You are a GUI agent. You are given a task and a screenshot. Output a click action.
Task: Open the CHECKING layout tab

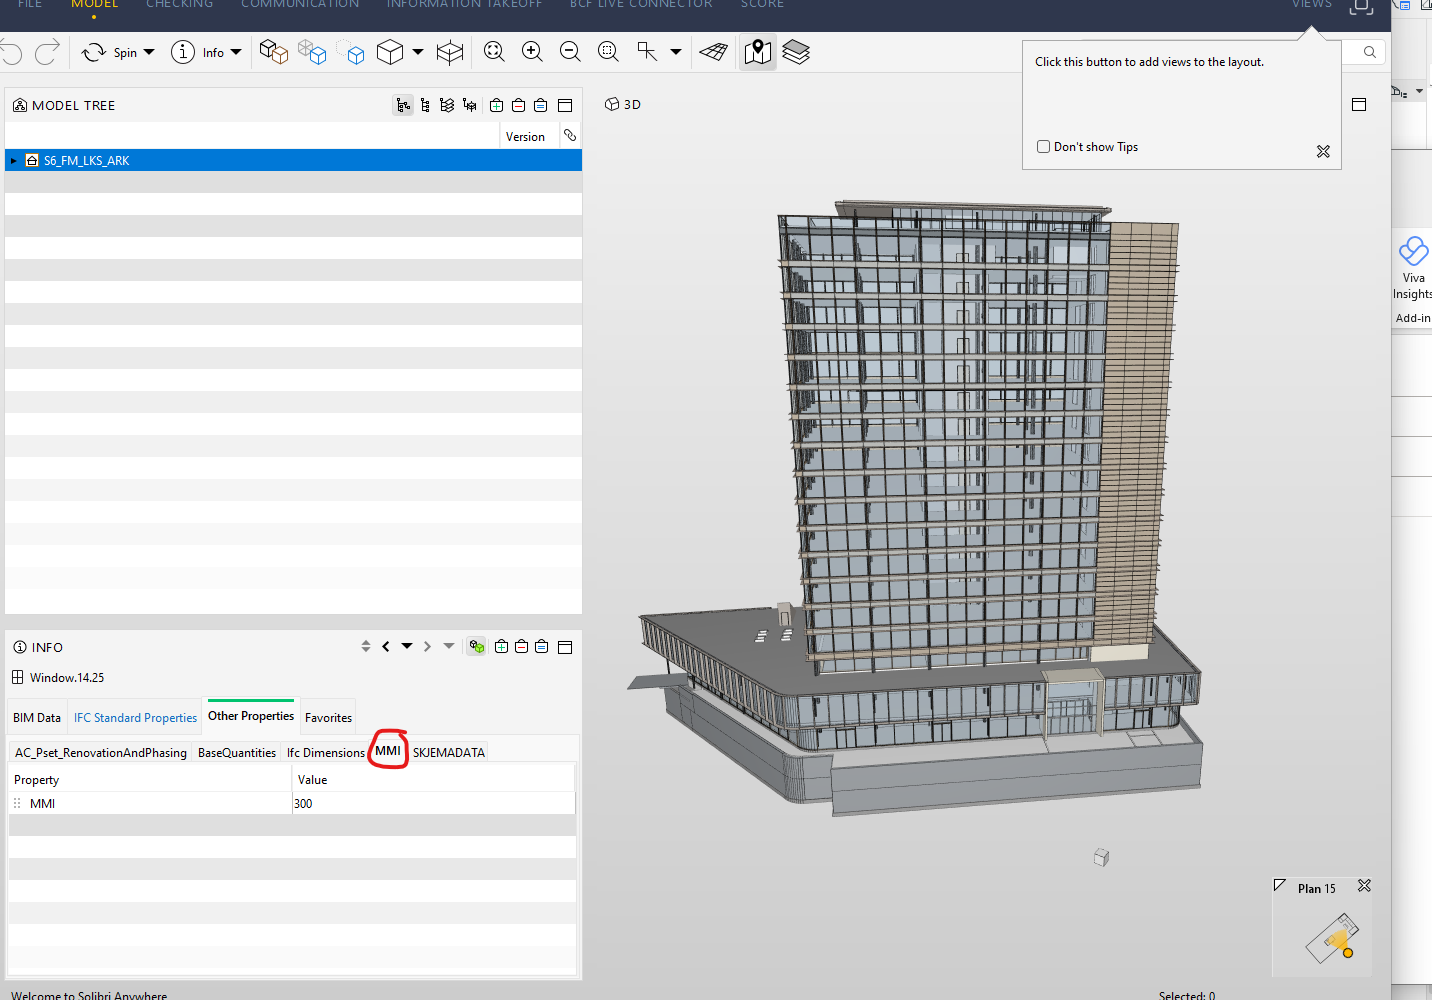(180, 5)
